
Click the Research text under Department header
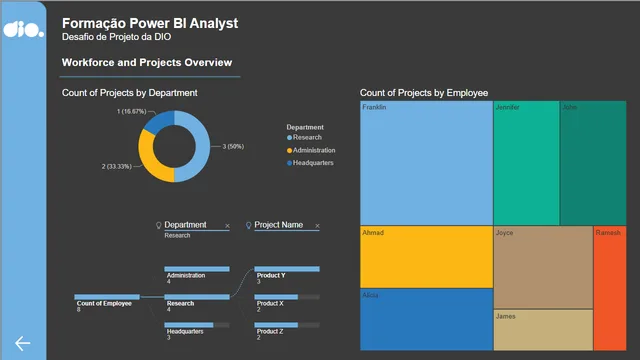click(177, 236)
